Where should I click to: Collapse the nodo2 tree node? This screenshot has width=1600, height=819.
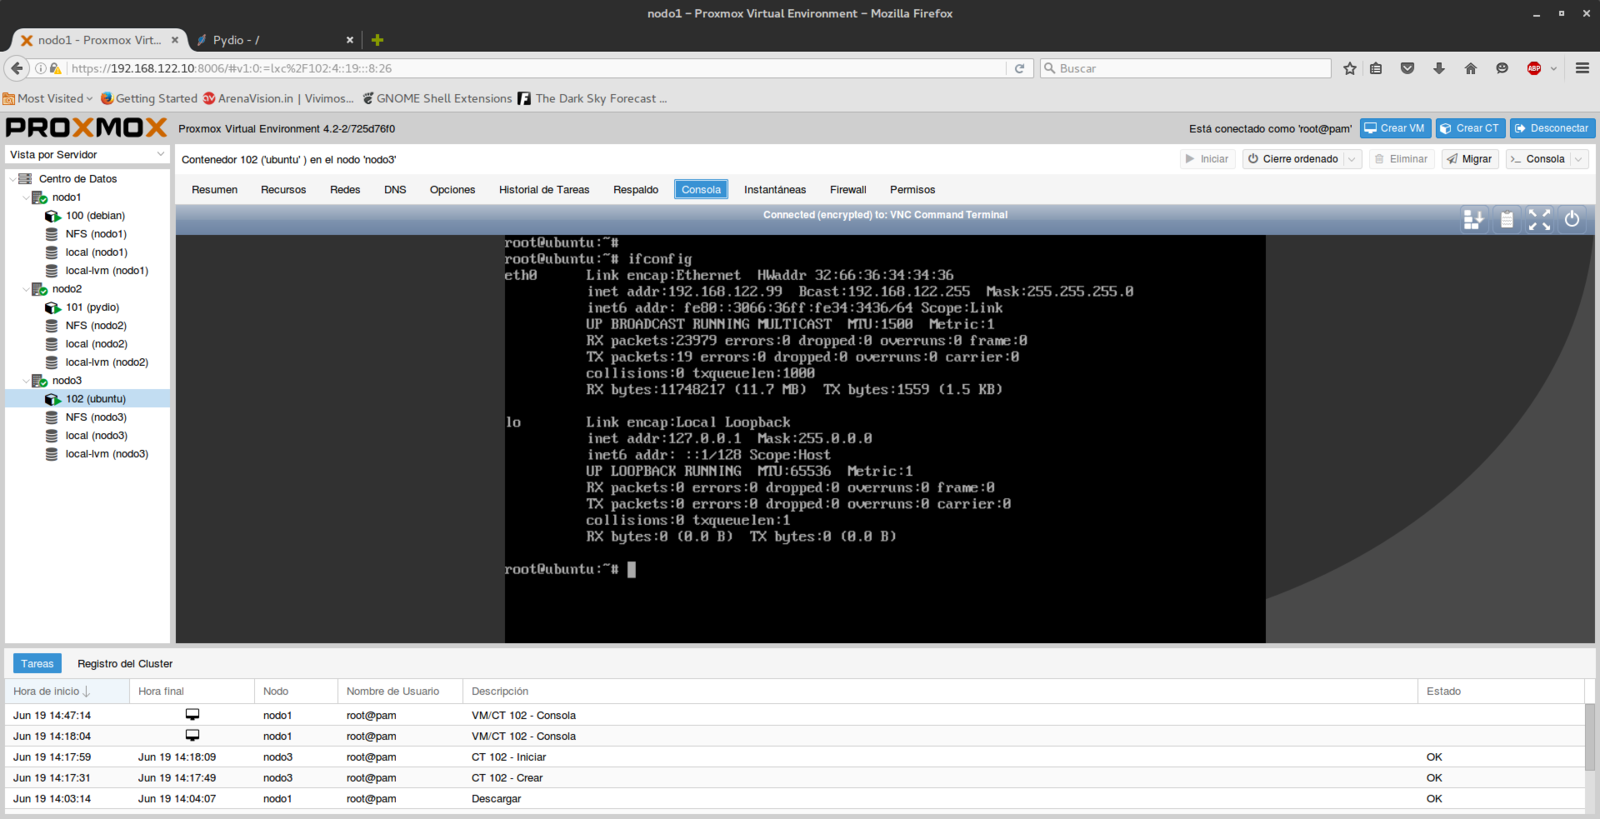26,289
